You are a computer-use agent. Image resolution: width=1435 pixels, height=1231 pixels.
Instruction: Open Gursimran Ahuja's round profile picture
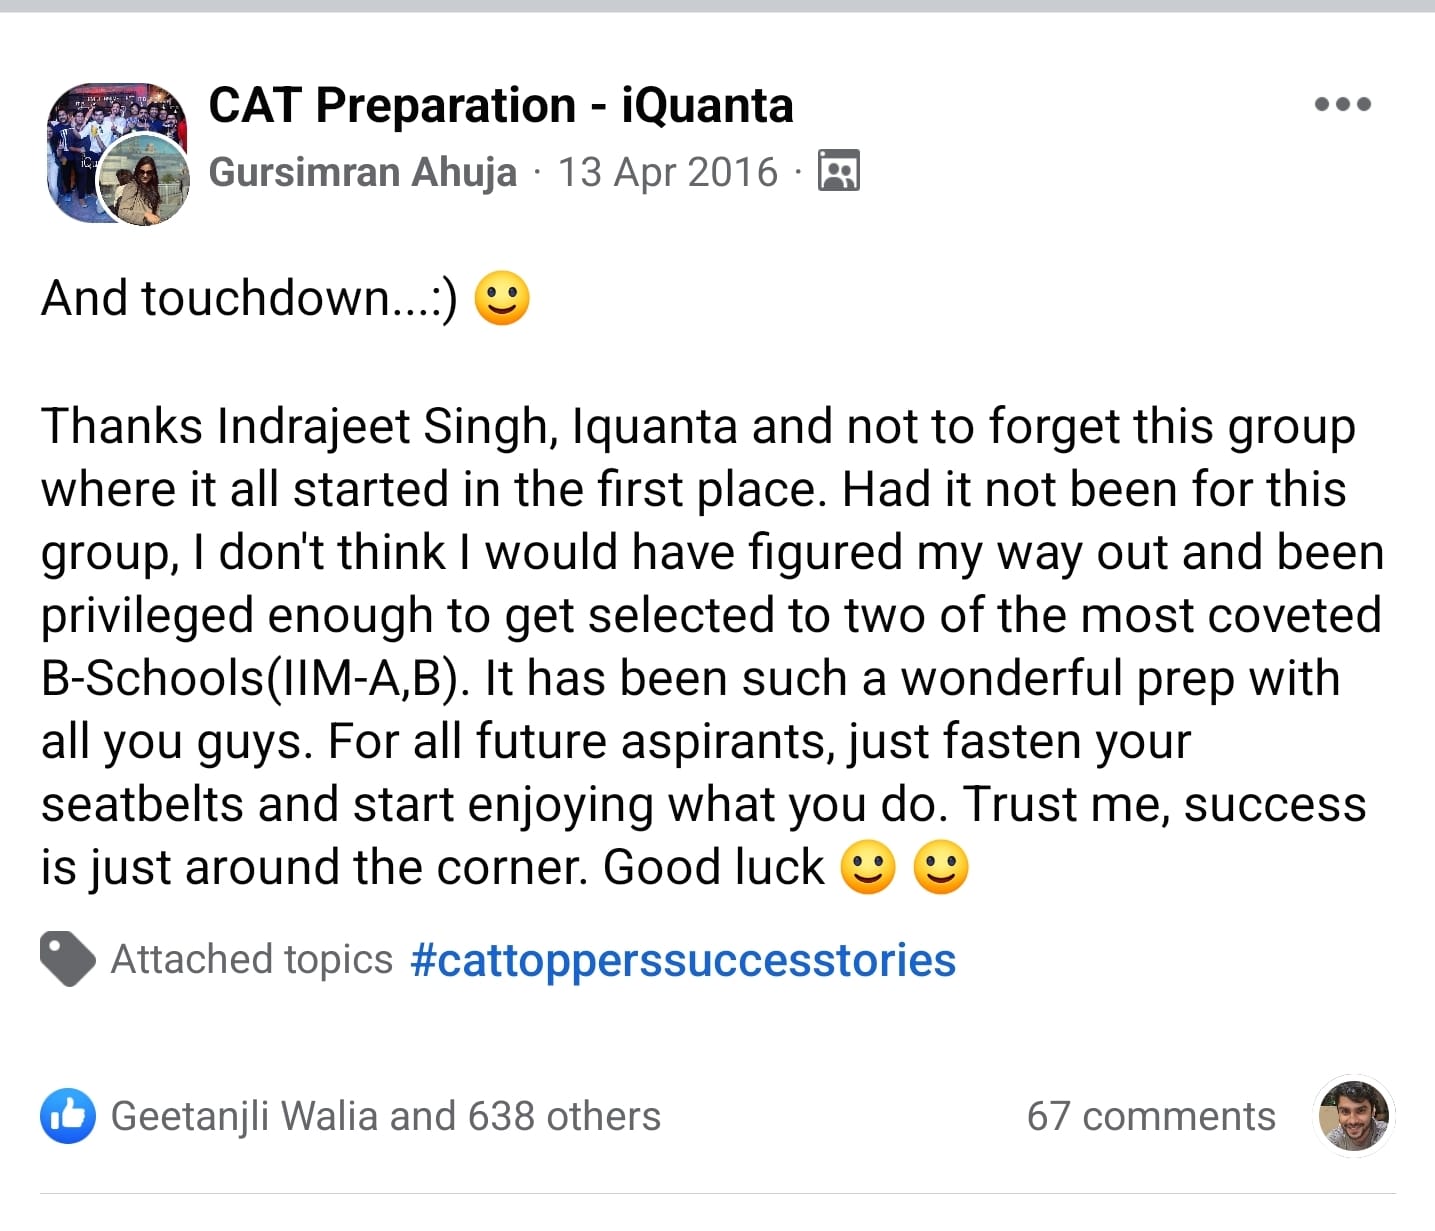point(148,180)
